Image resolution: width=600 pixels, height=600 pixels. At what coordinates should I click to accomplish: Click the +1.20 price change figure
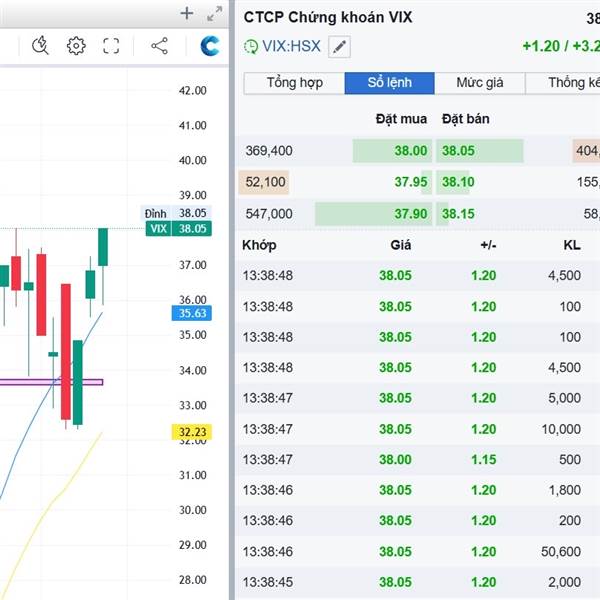(x=541, y=46)
